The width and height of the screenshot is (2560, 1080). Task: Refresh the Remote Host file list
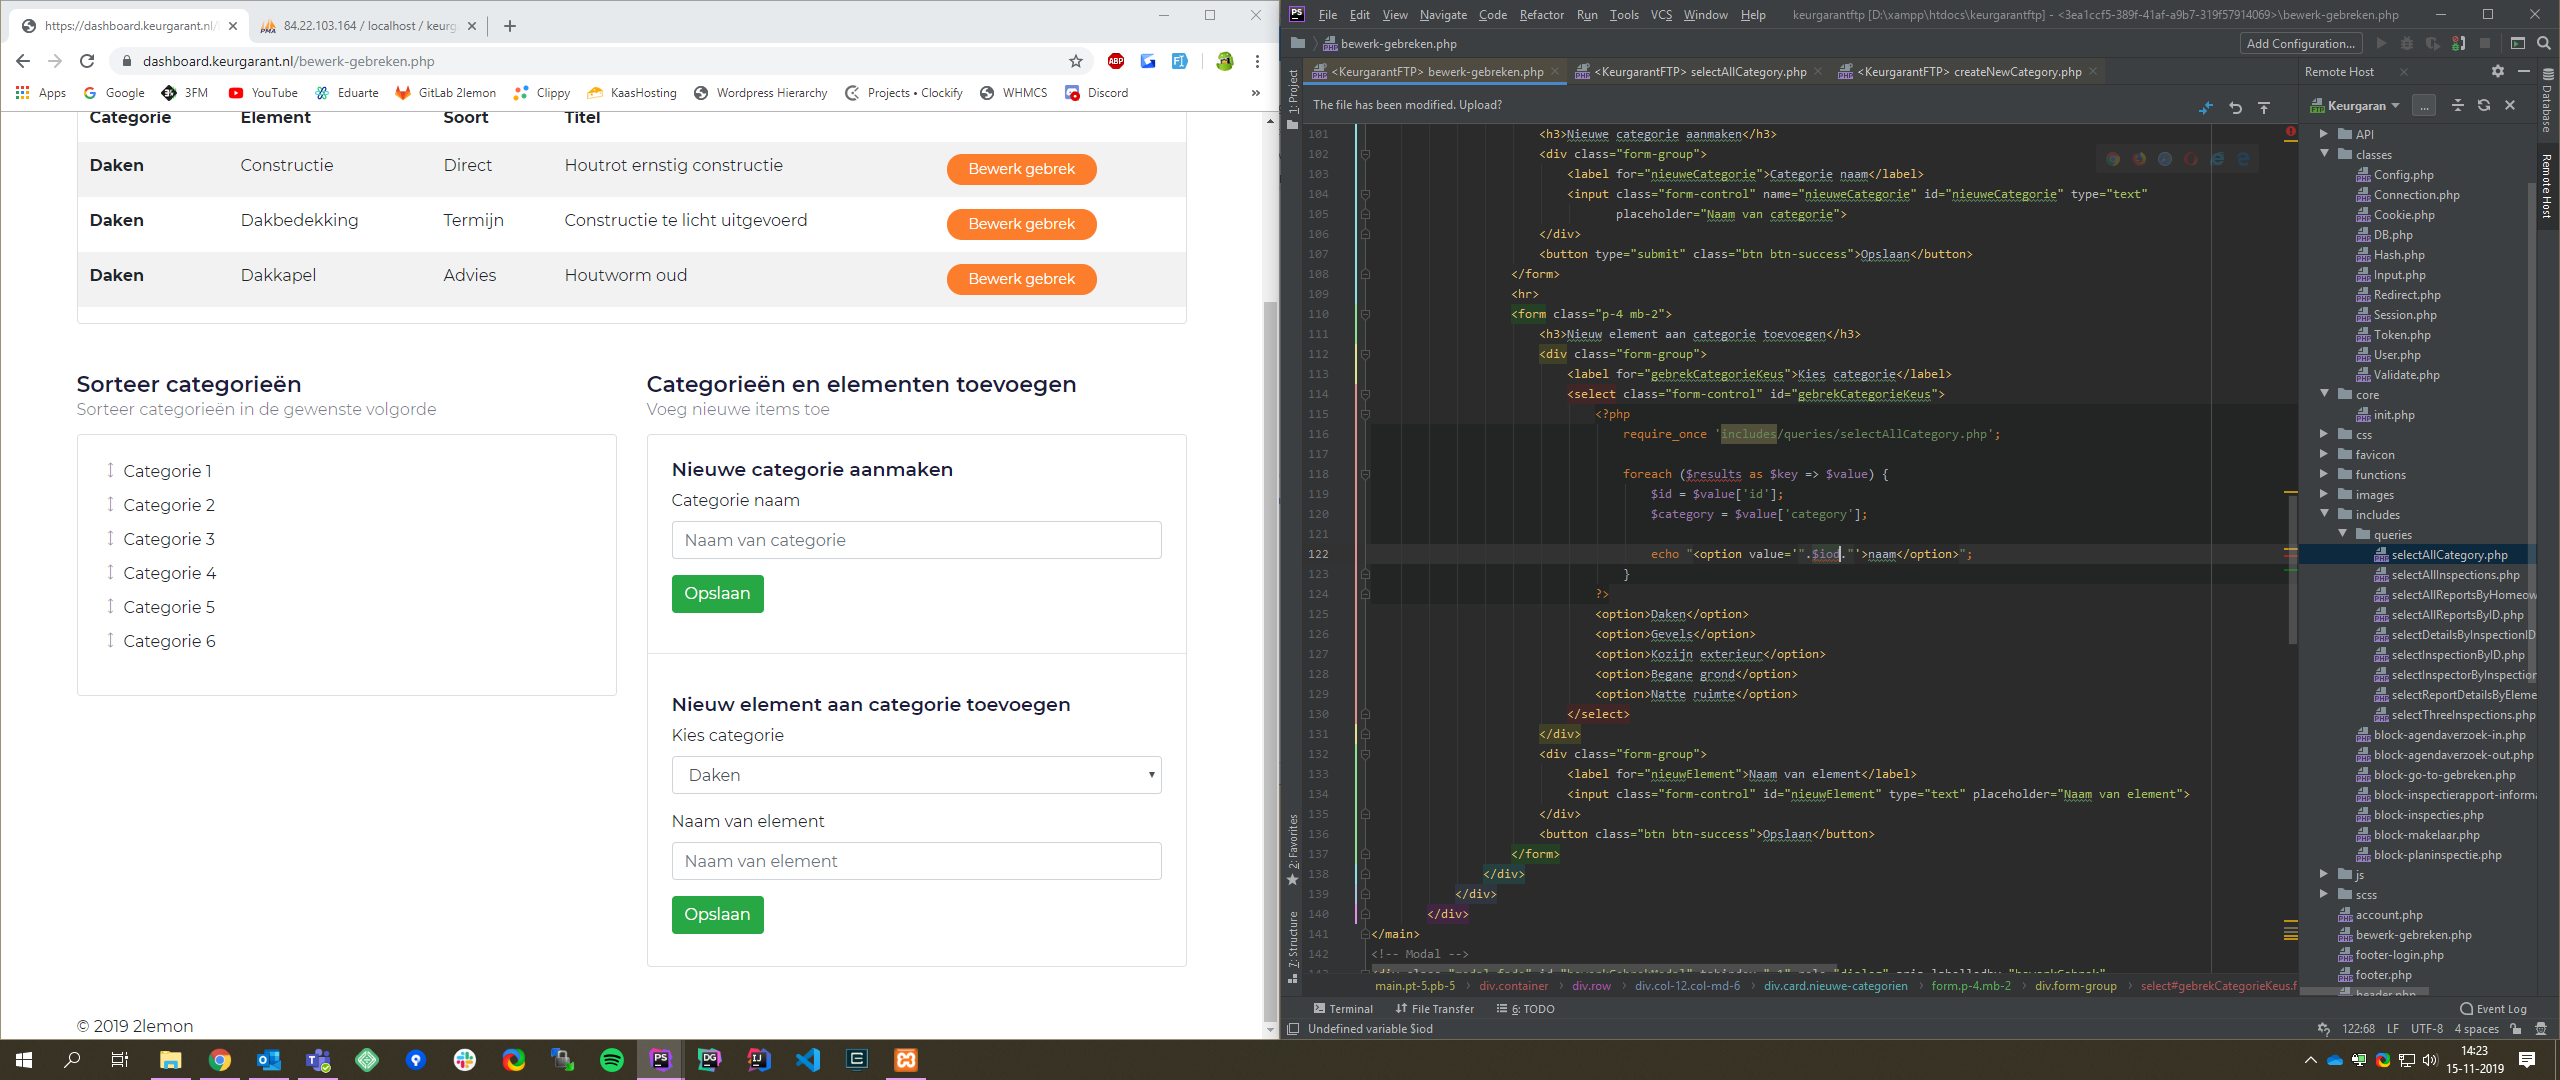(2484, 105)
